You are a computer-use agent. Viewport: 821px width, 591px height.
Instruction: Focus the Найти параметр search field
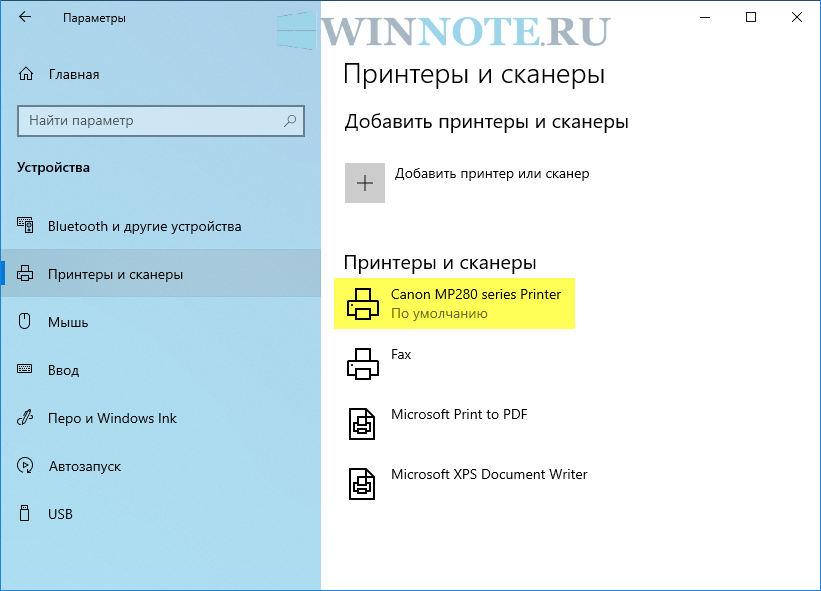(x=150, y=121)
